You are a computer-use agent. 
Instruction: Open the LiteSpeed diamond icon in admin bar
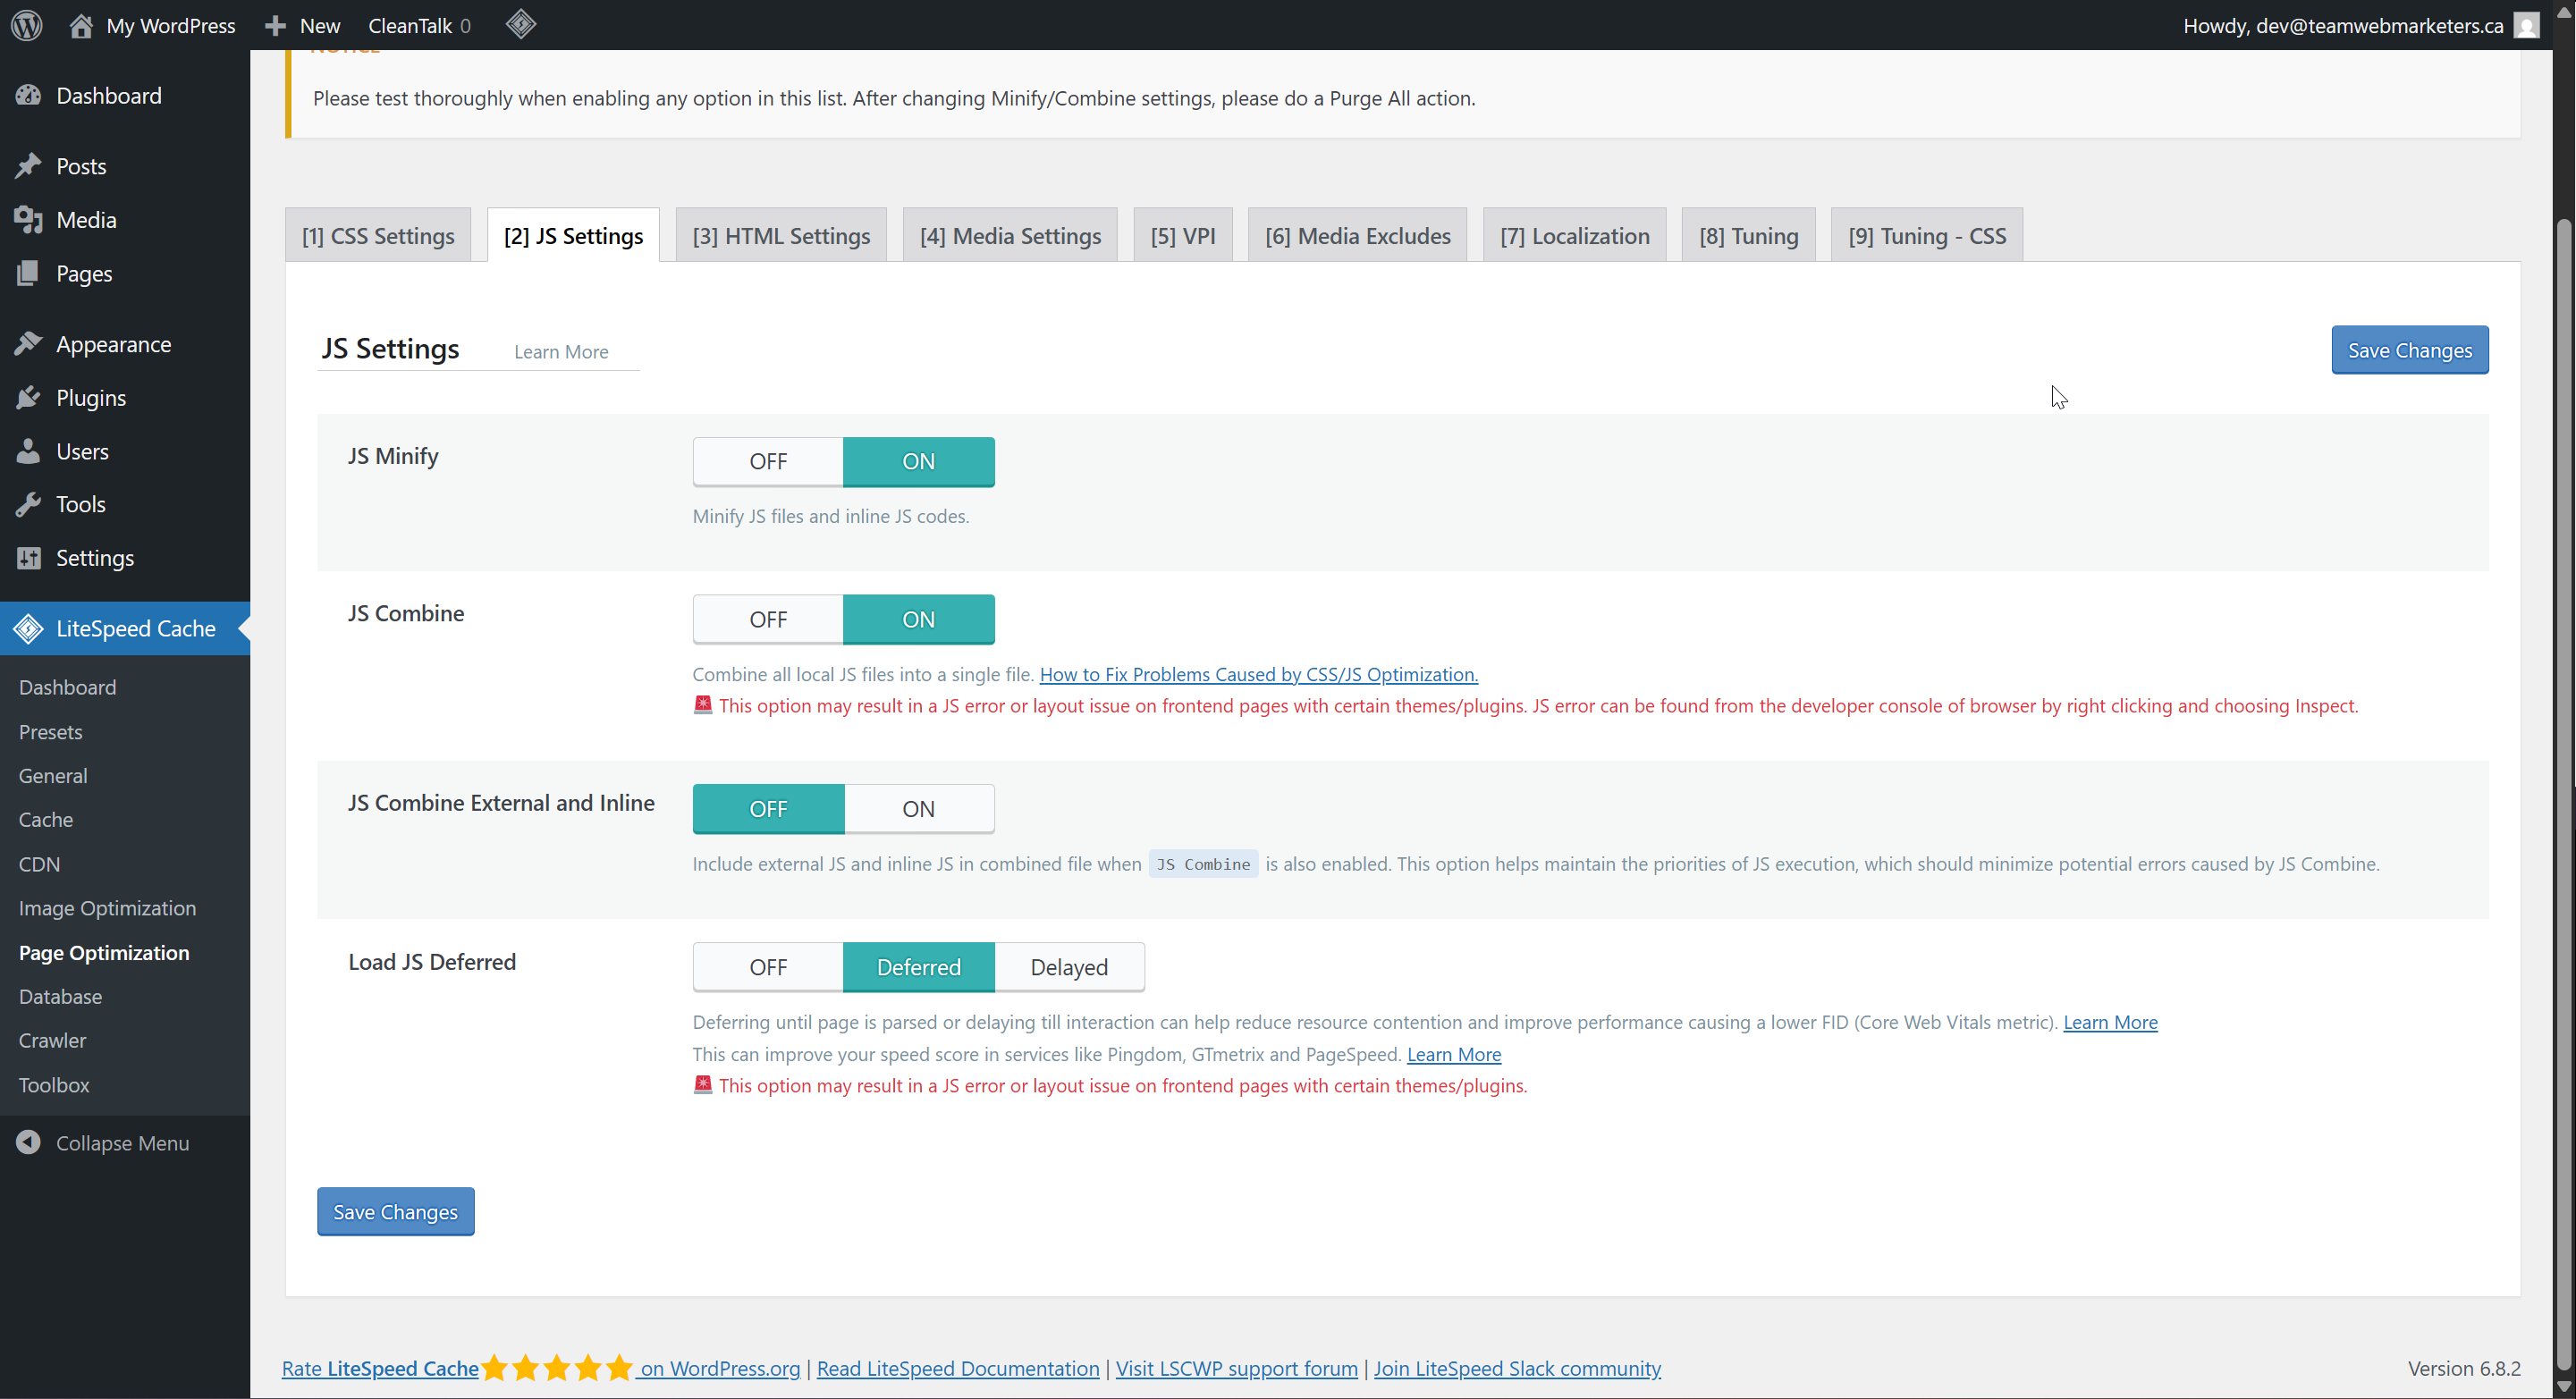(x=520, y=24)
